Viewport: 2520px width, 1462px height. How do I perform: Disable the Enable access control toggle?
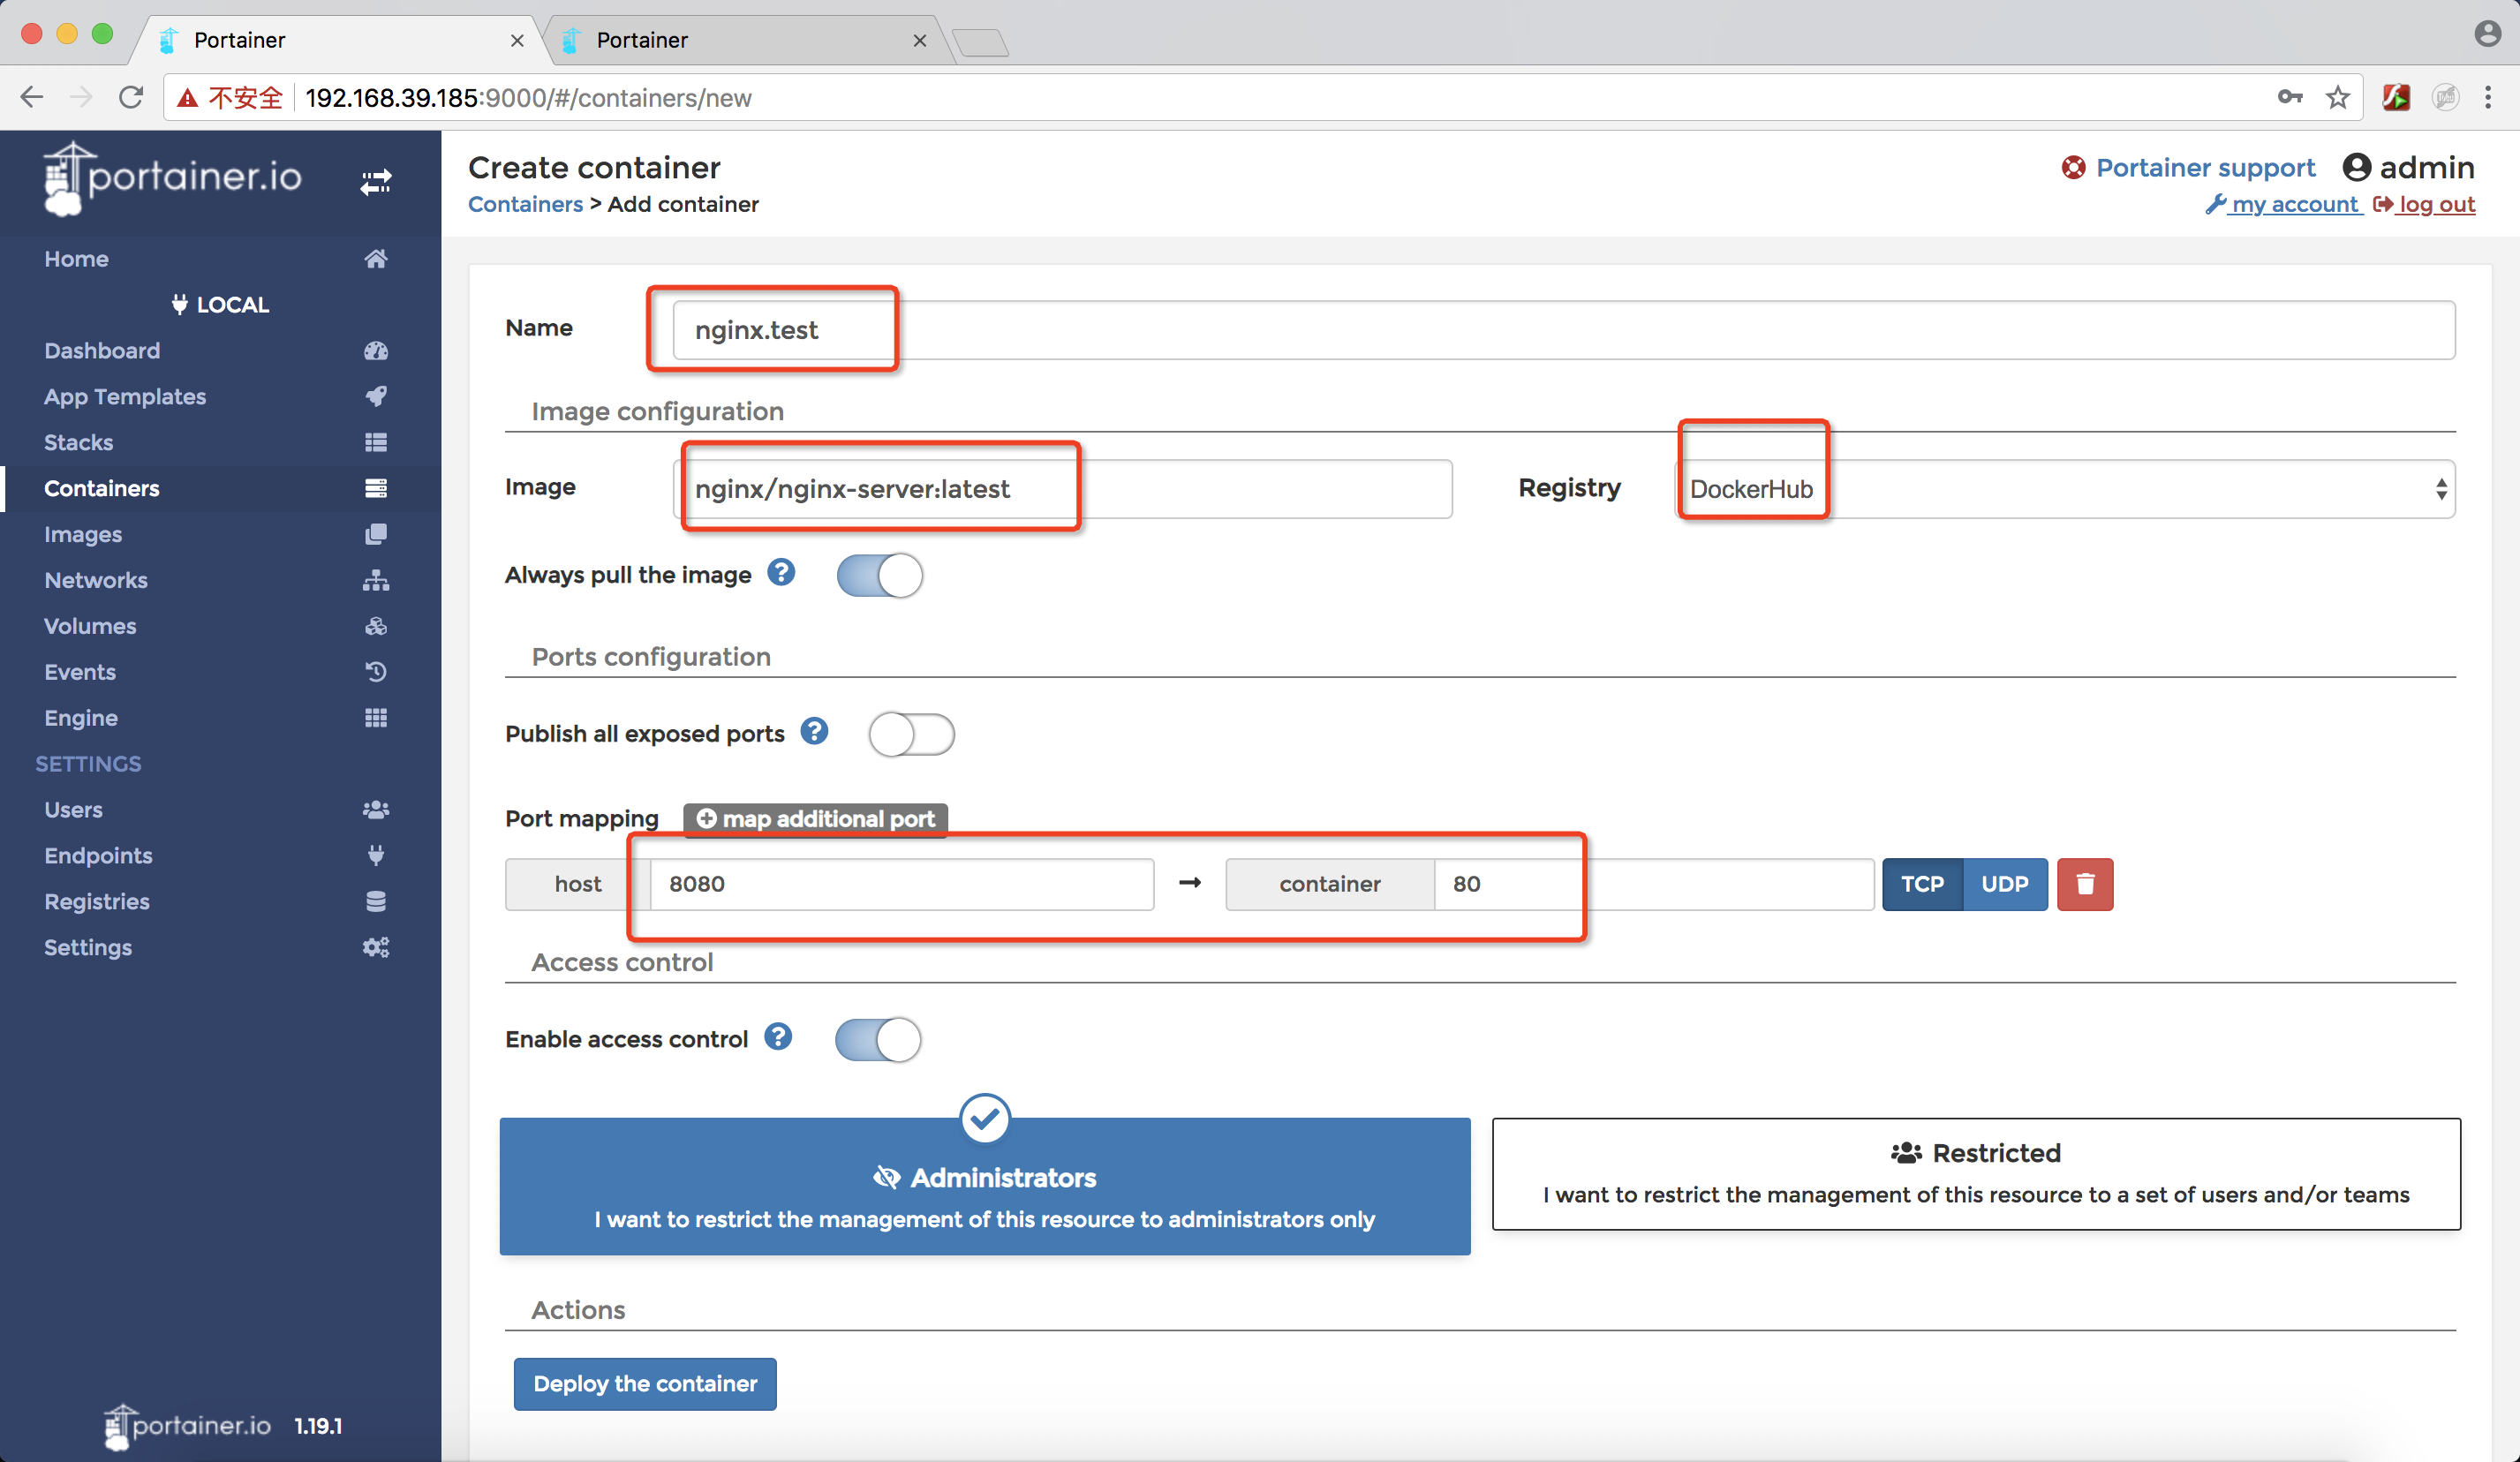[877, 1039]
